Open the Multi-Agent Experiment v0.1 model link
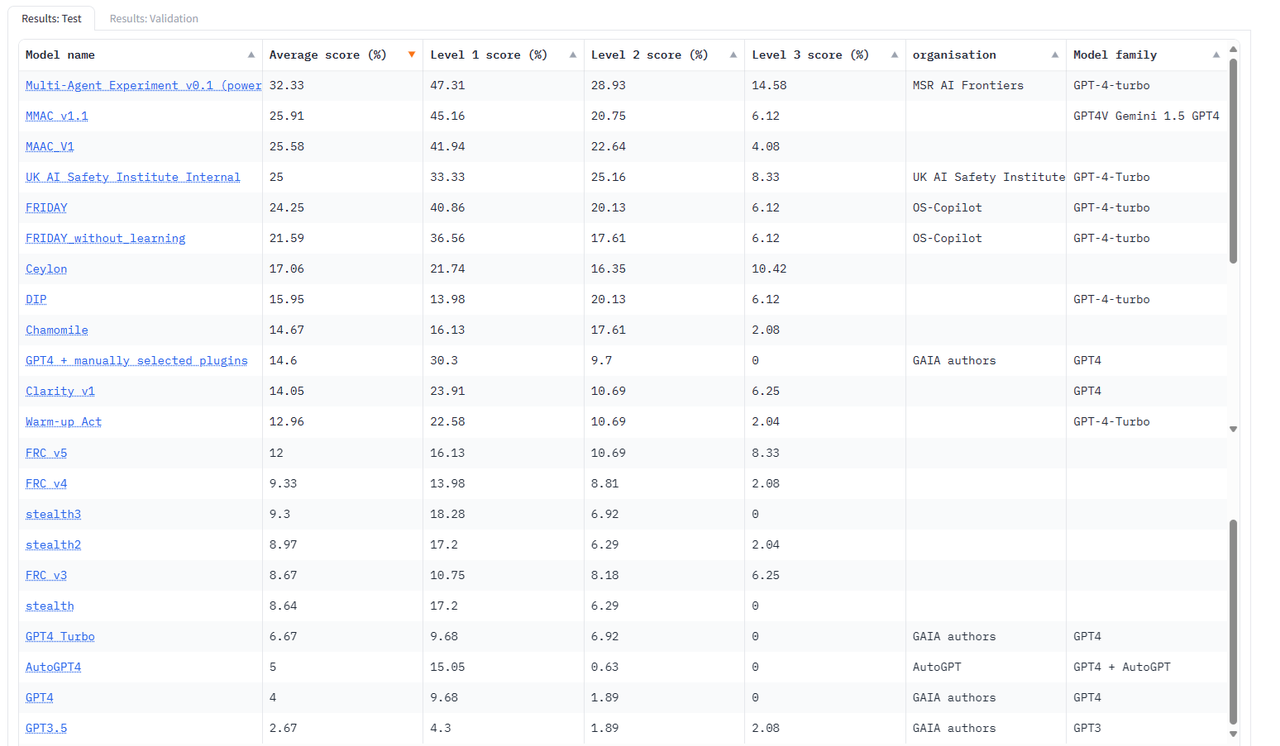Screen dimensions: 1280x746 coord(143,86)
